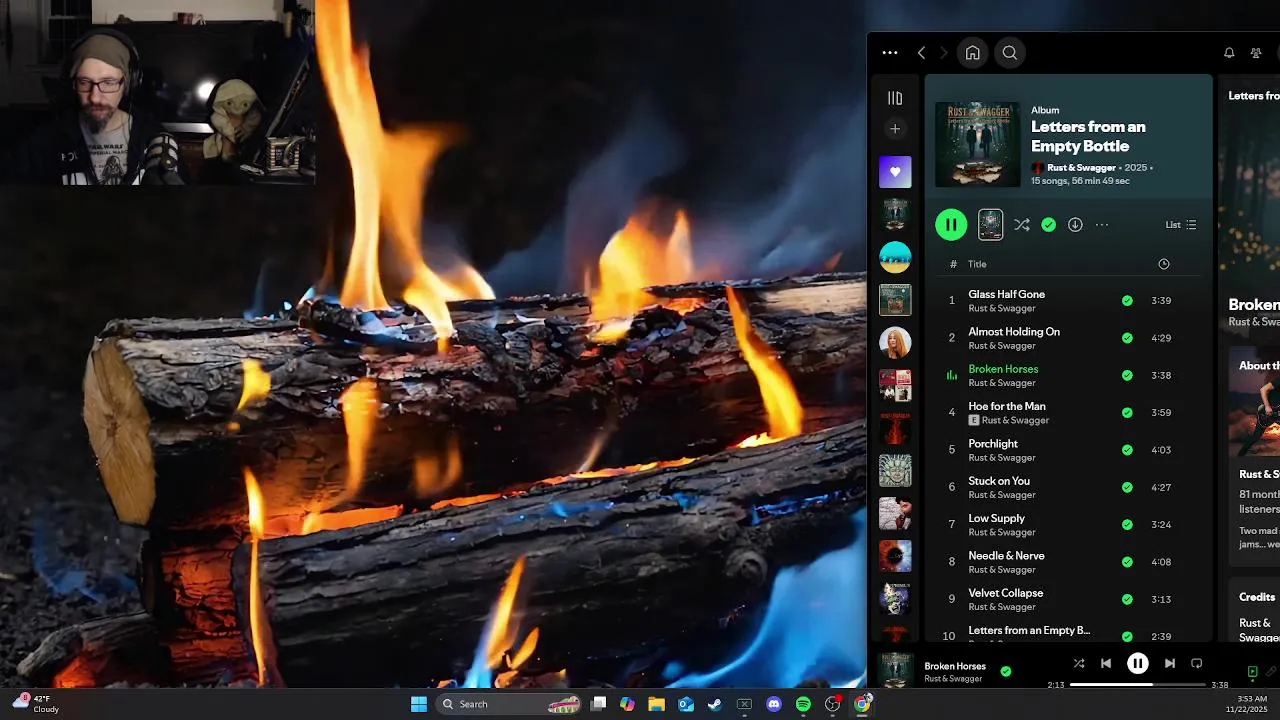Screen dimensions: 1280x720
Task: Toggle saved checkmark for Porchlight
Action: tap(1127, 450)
